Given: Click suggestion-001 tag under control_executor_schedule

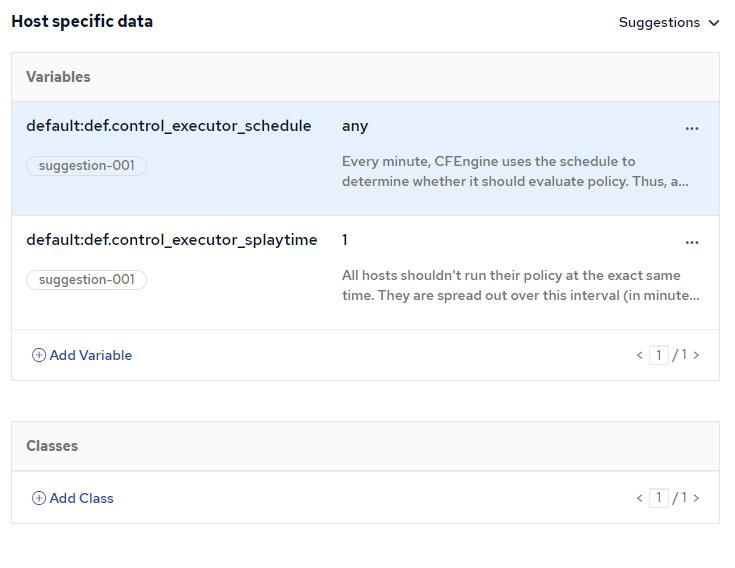Looking at the screenshot, I should (87, 166).
